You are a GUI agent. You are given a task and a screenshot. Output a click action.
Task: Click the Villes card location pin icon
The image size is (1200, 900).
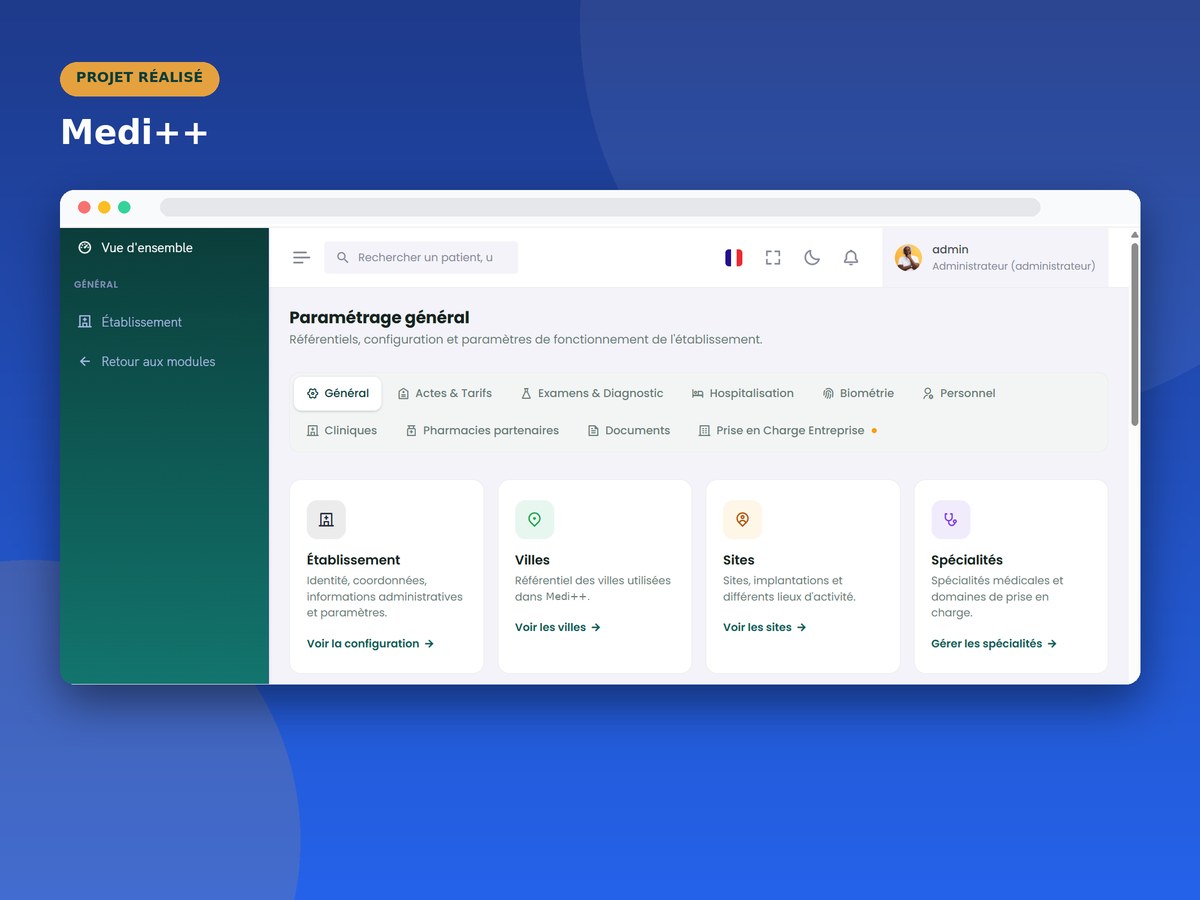[x=534, y=520]
